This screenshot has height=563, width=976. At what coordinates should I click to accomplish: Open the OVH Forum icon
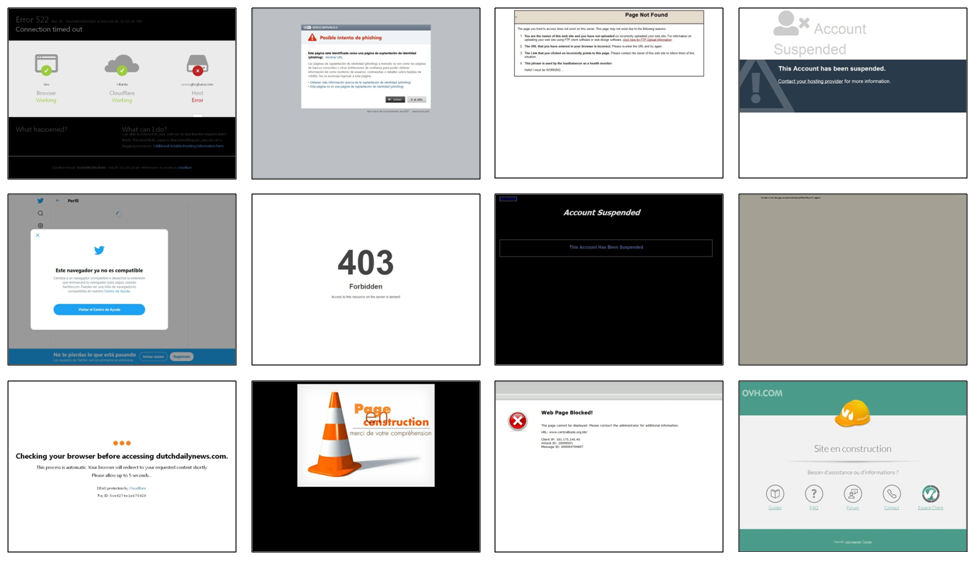[853, 494]
